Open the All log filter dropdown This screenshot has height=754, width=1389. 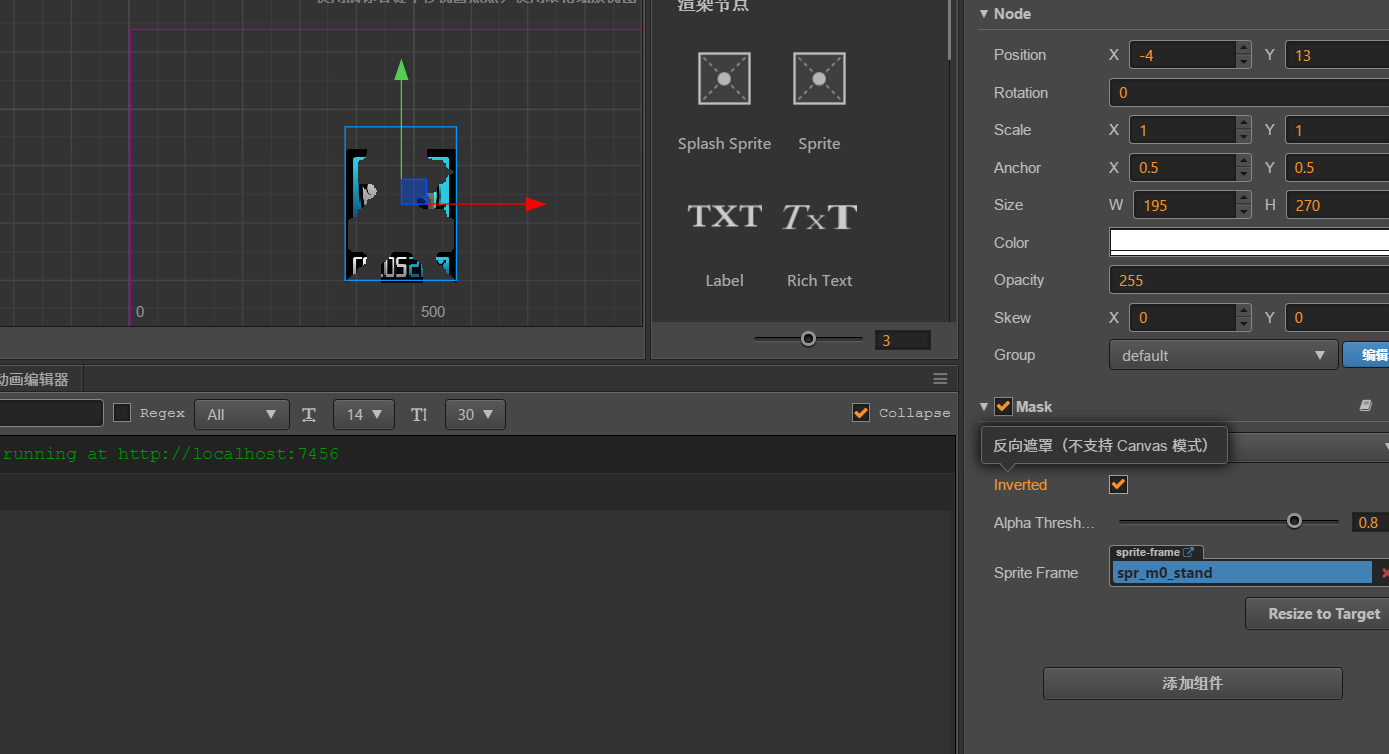pos(241,414)
